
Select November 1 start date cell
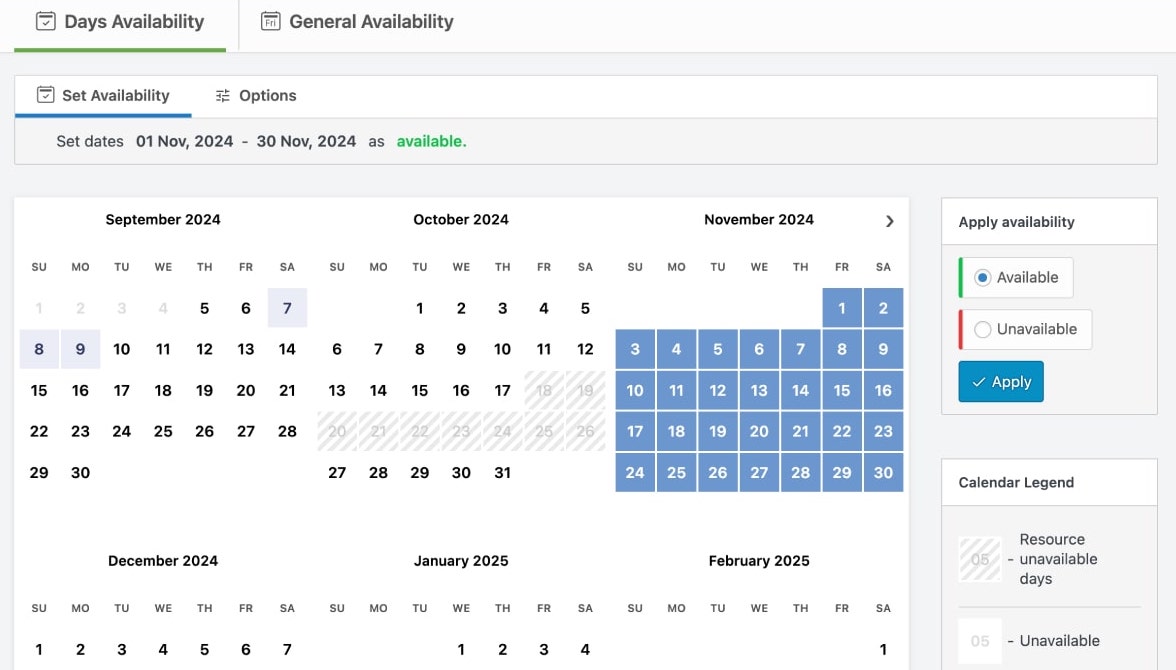coord(842,308)
